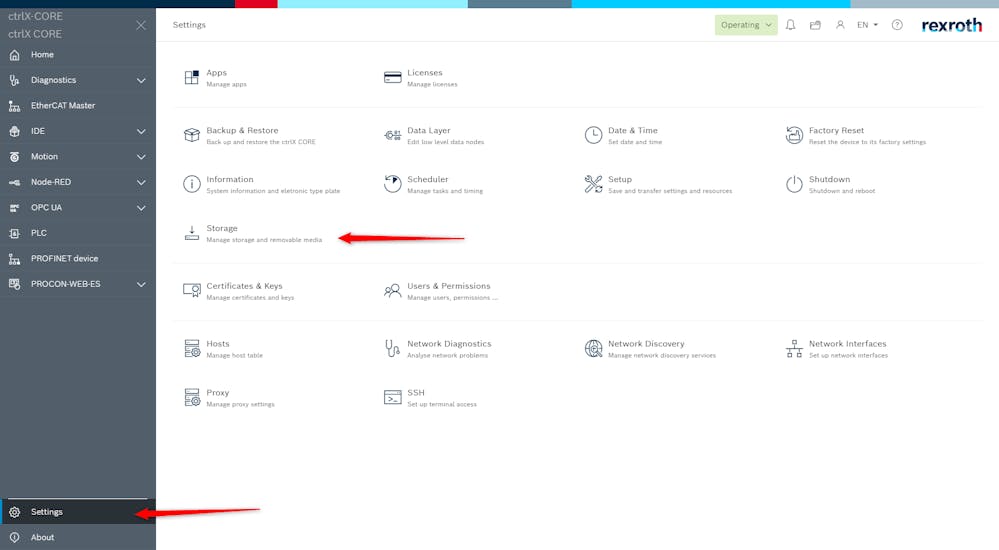Viewport: 999px width, 550px height.
Task: Click the IDE sidebar icon
Action: pyautogui.click(x=14, y=131)
